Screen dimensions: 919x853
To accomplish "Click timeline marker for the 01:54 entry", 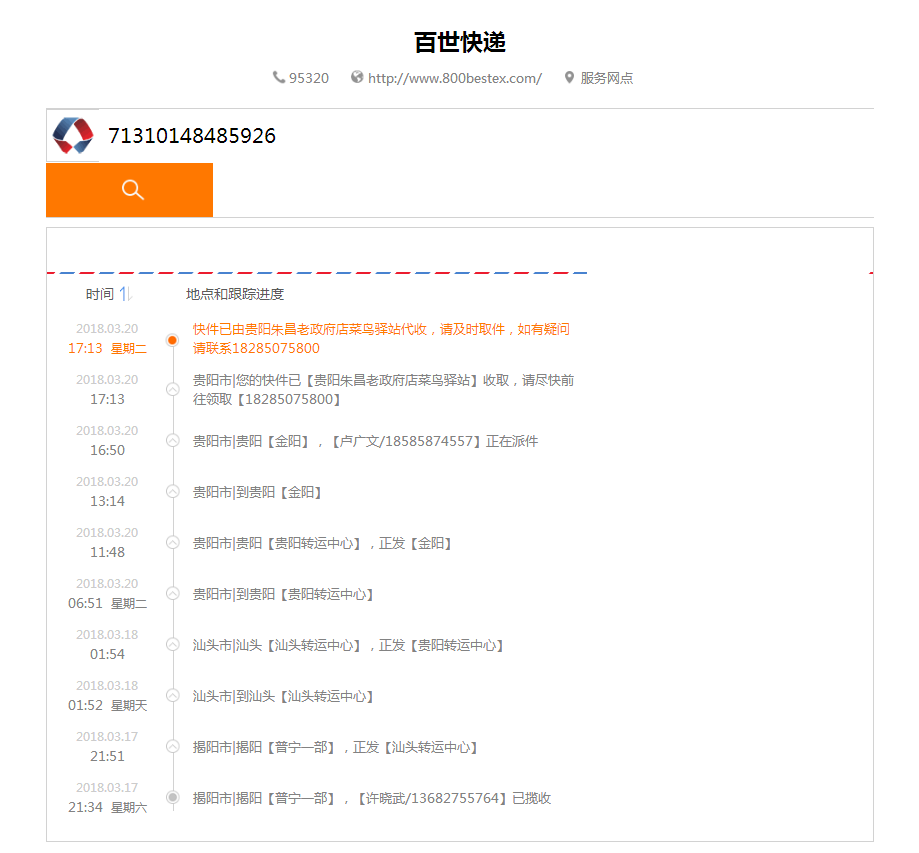I will coord(172,644).
